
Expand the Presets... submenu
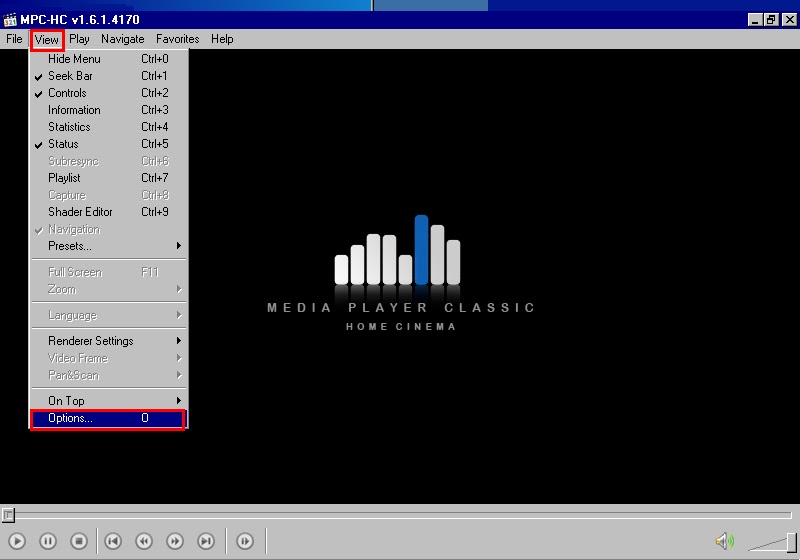pos(108,246)
